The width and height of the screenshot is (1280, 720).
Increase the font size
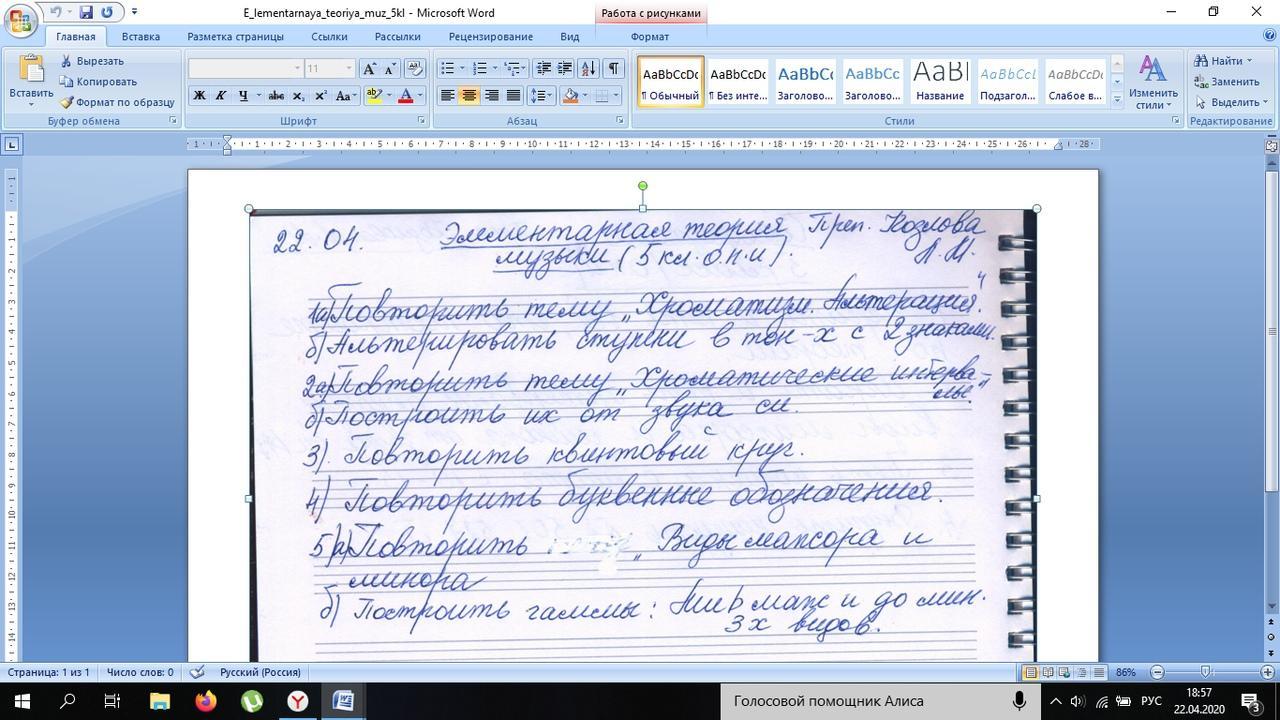point(369,68)
